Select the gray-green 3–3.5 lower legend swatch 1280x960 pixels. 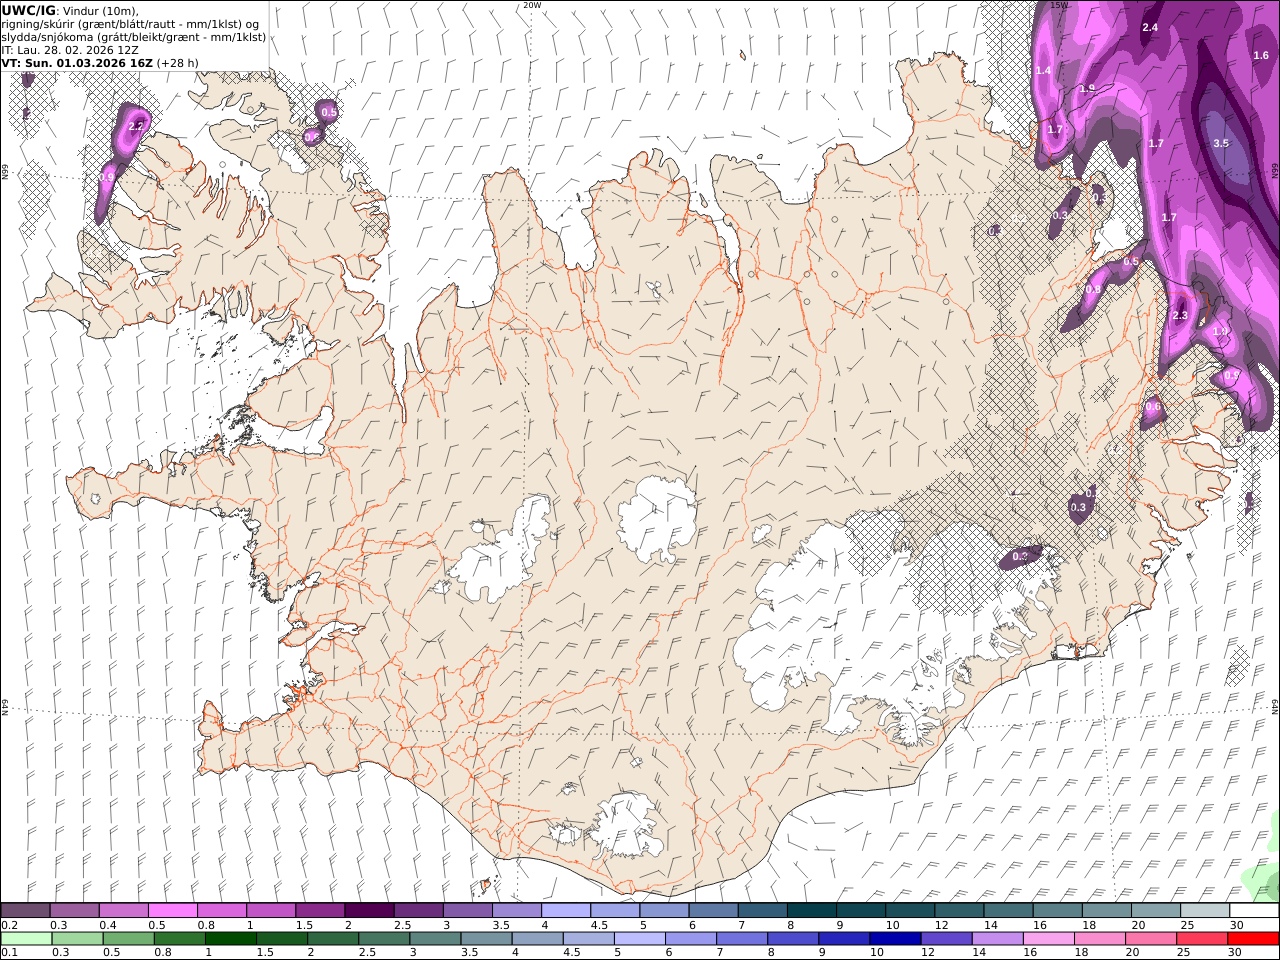[x=436, y=939]
